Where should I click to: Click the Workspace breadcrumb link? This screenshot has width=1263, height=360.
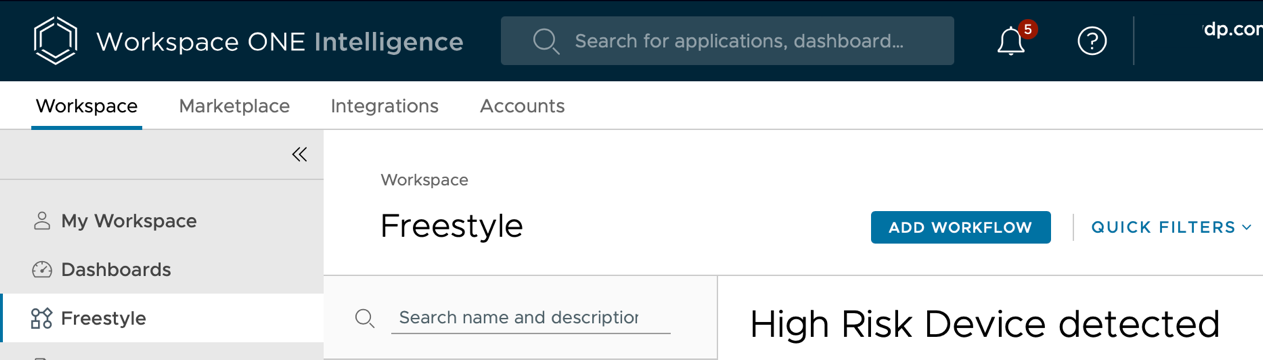point(424,180)
